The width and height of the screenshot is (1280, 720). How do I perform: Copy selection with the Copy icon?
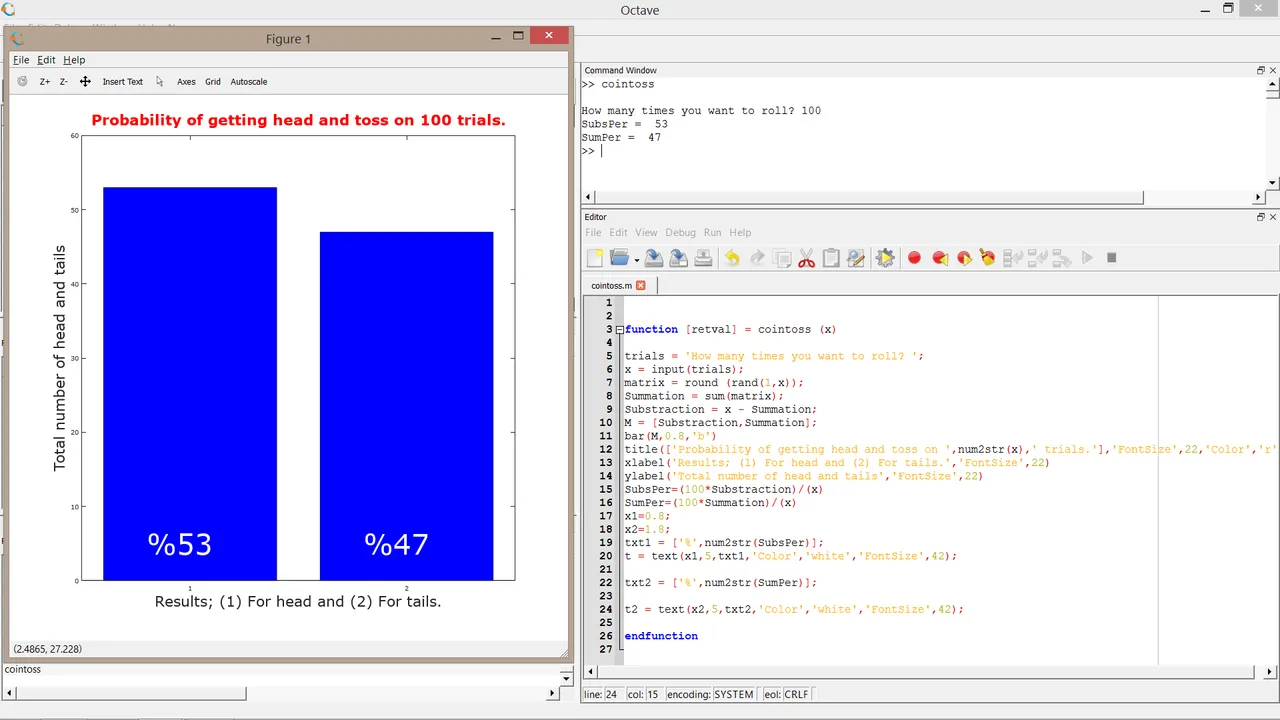point(782,258)
